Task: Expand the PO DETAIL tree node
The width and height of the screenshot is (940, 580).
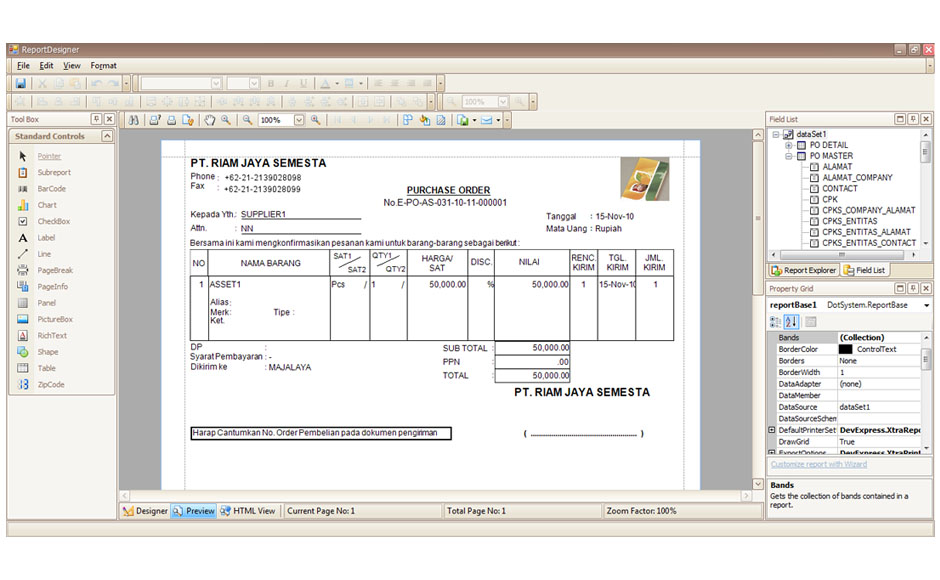Action: point(789,145)
